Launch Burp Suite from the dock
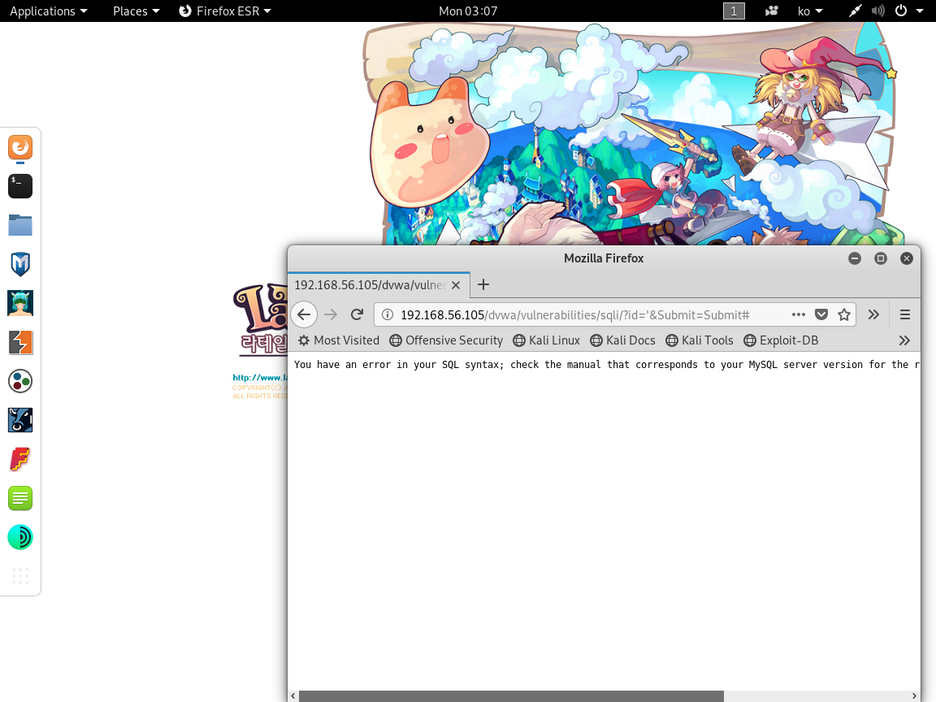Viewport: 936px width, 702px height. 20,343
